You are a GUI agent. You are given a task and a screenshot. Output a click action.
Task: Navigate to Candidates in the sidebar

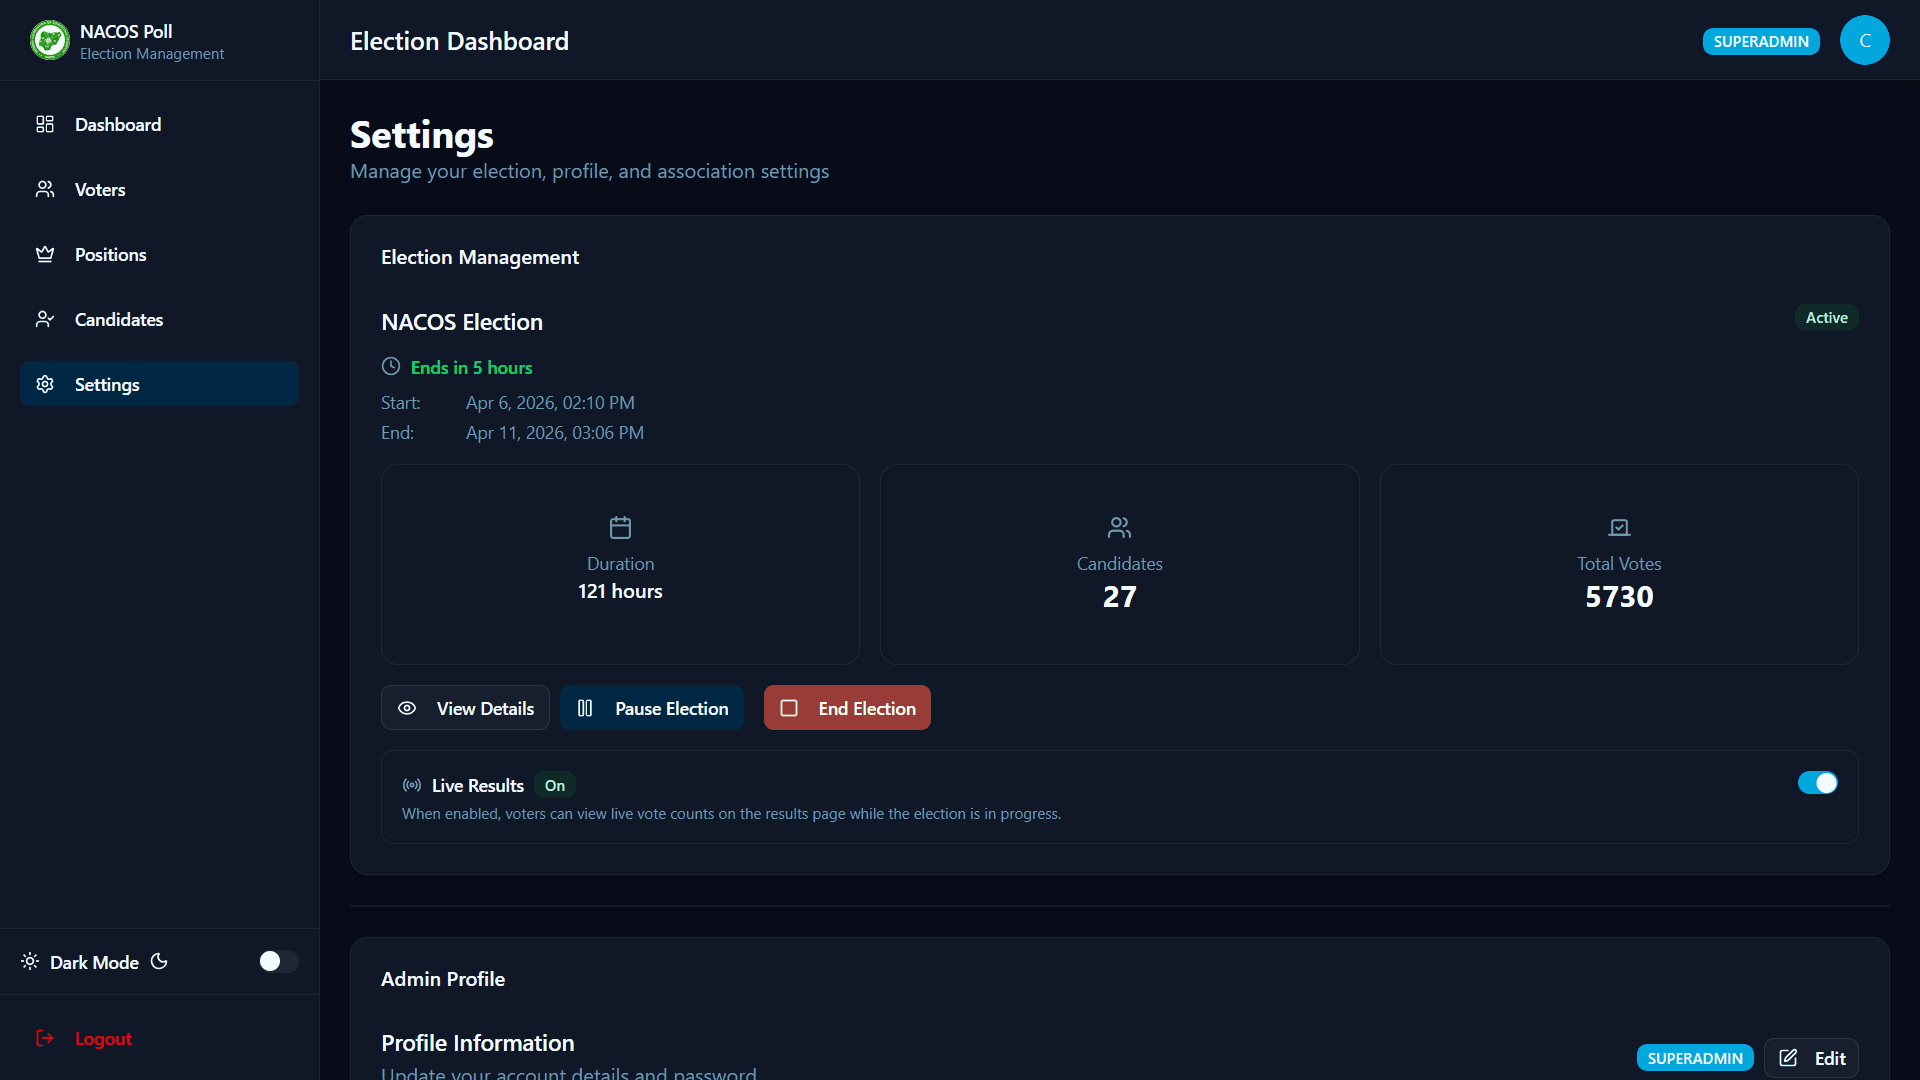118,320
